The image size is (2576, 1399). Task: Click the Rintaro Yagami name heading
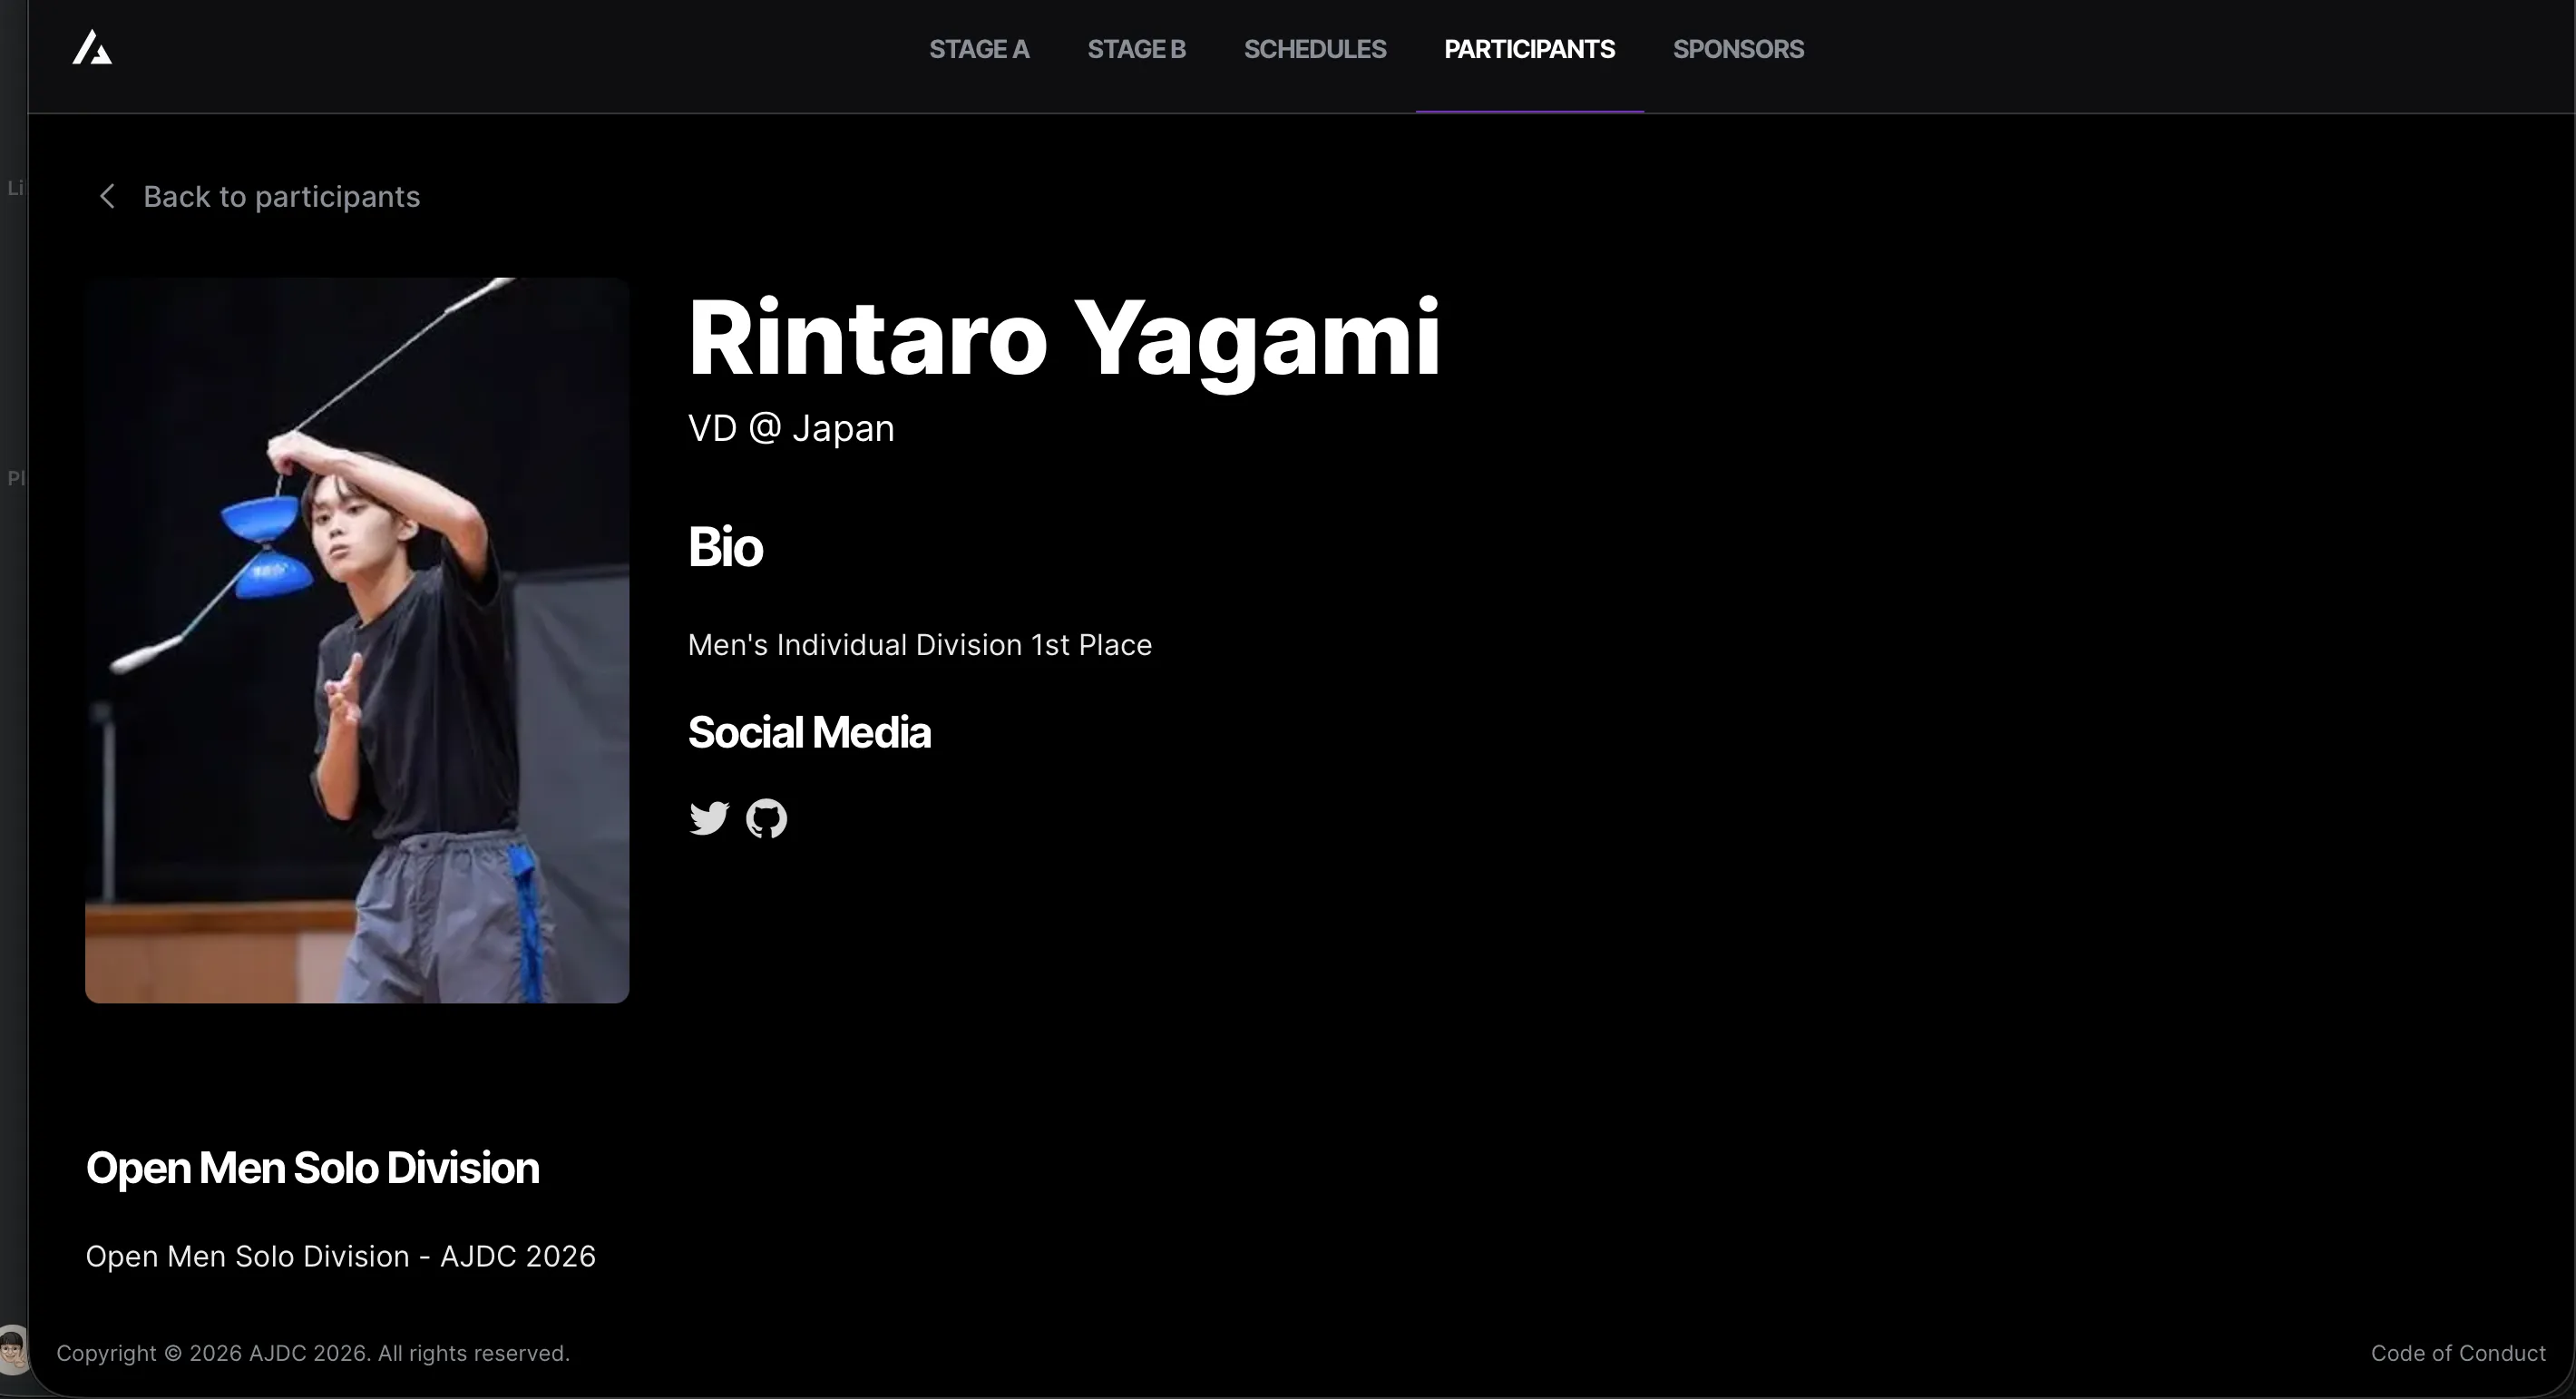click(1063, 338)
